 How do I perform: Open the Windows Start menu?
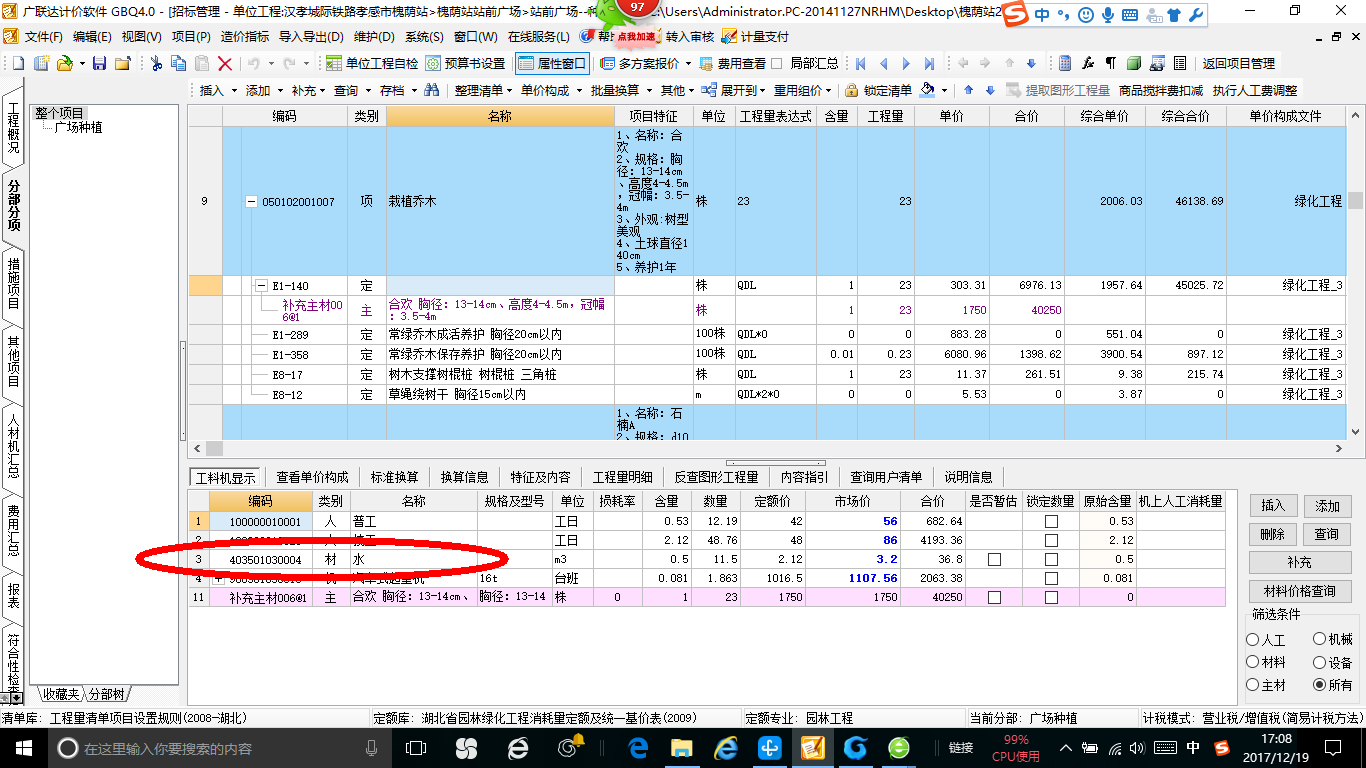click(22, 747)
